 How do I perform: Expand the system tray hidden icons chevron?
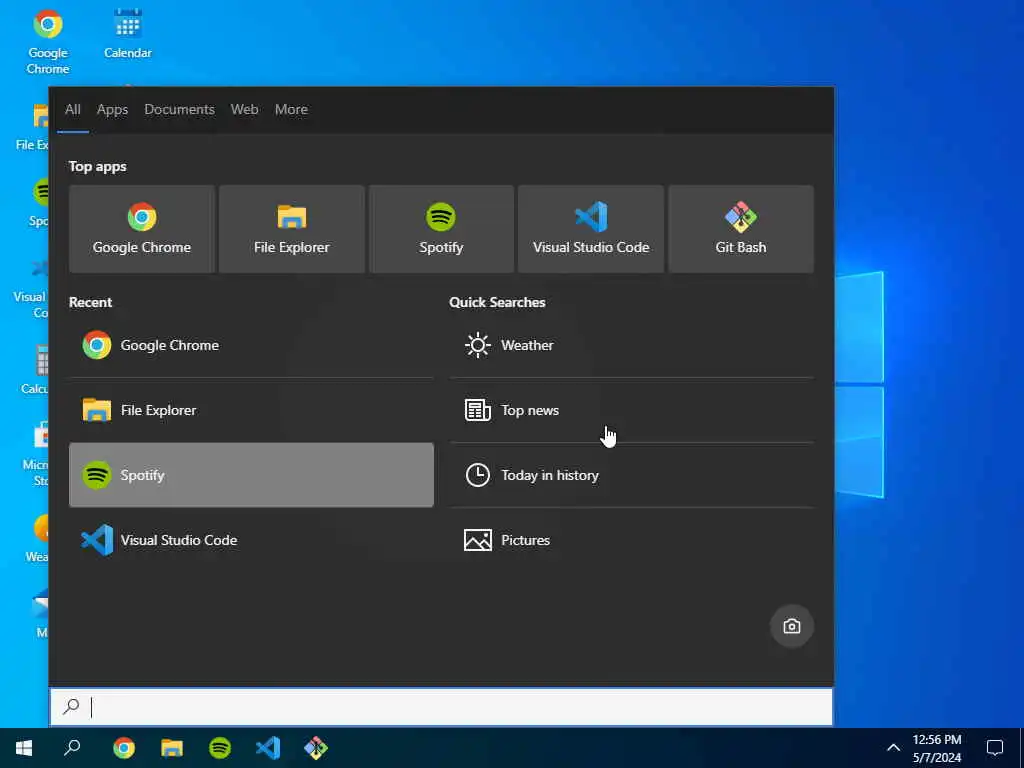893,748
